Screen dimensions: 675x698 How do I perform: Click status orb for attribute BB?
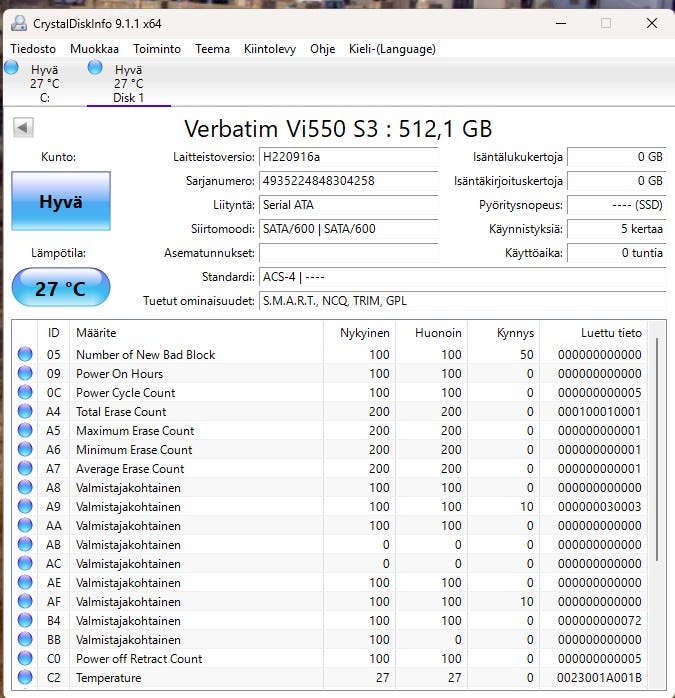[25, 639]
